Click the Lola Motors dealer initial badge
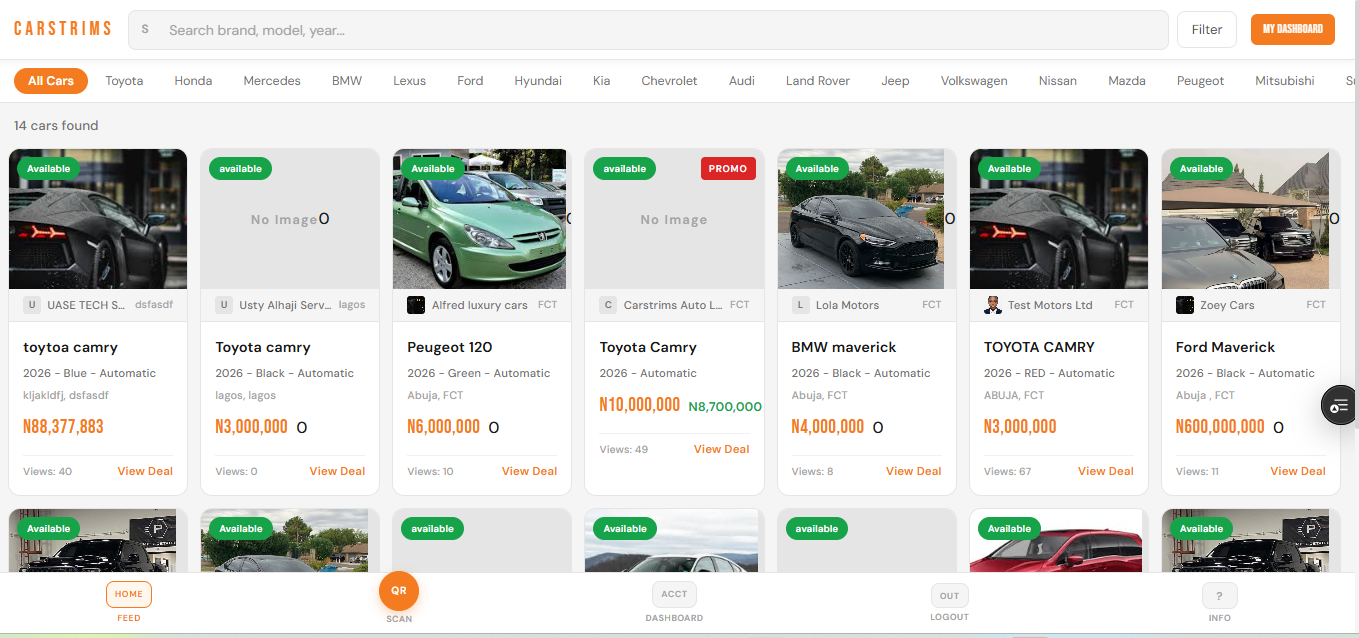1359x638 pixels. 801,305
